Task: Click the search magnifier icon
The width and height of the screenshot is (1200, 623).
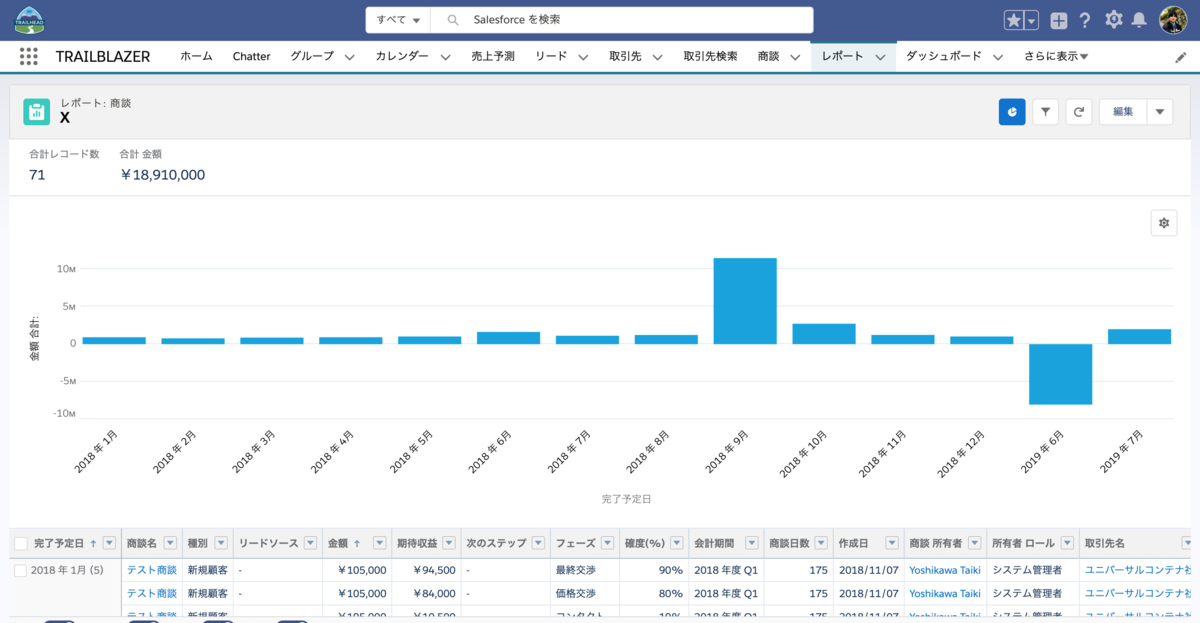Action: (x=453, y=20)
